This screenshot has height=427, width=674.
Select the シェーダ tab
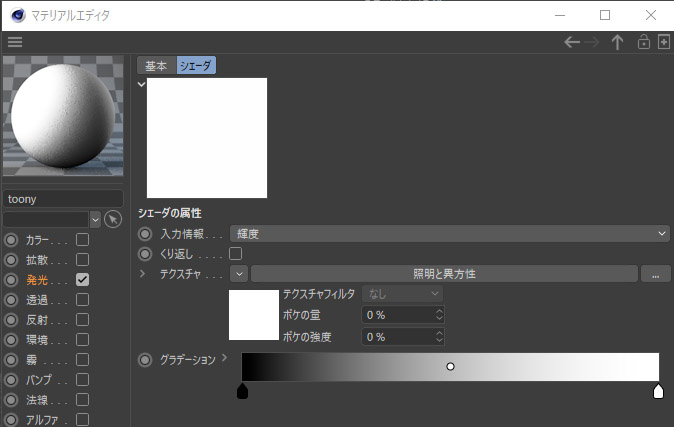[x=196, y=66]
